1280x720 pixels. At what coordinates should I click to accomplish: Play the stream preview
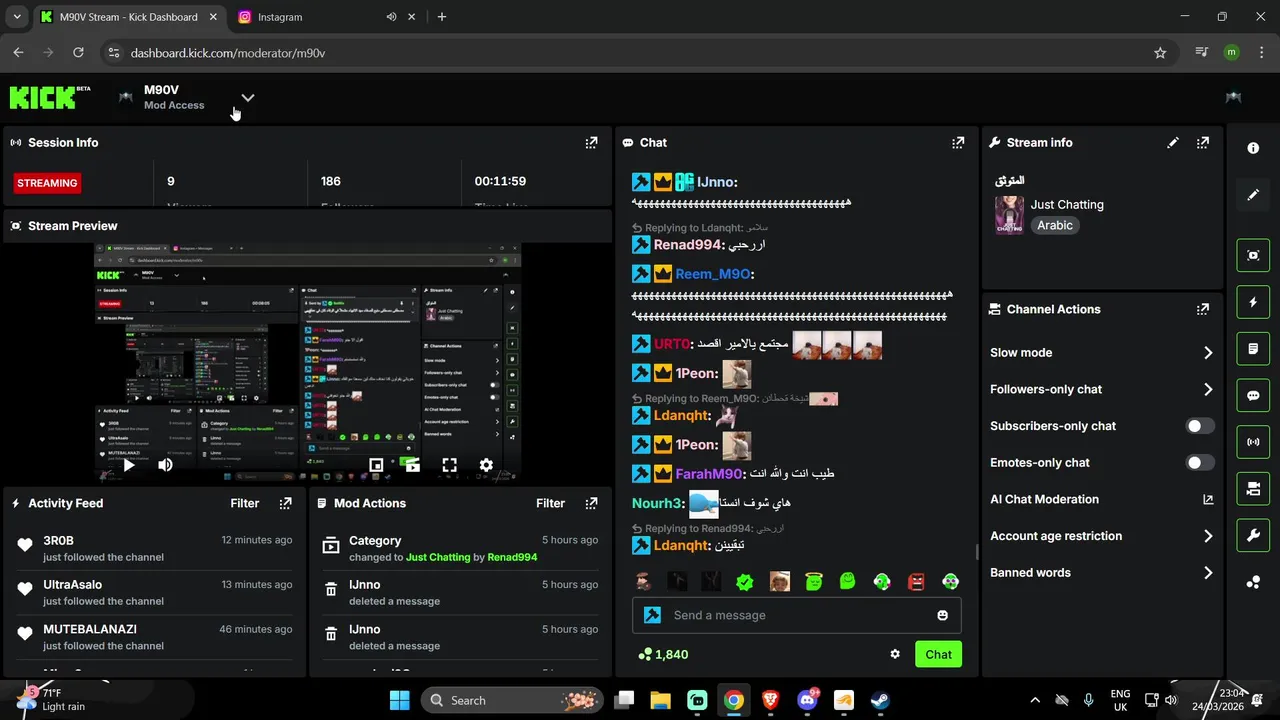click(x=128, y=465)
